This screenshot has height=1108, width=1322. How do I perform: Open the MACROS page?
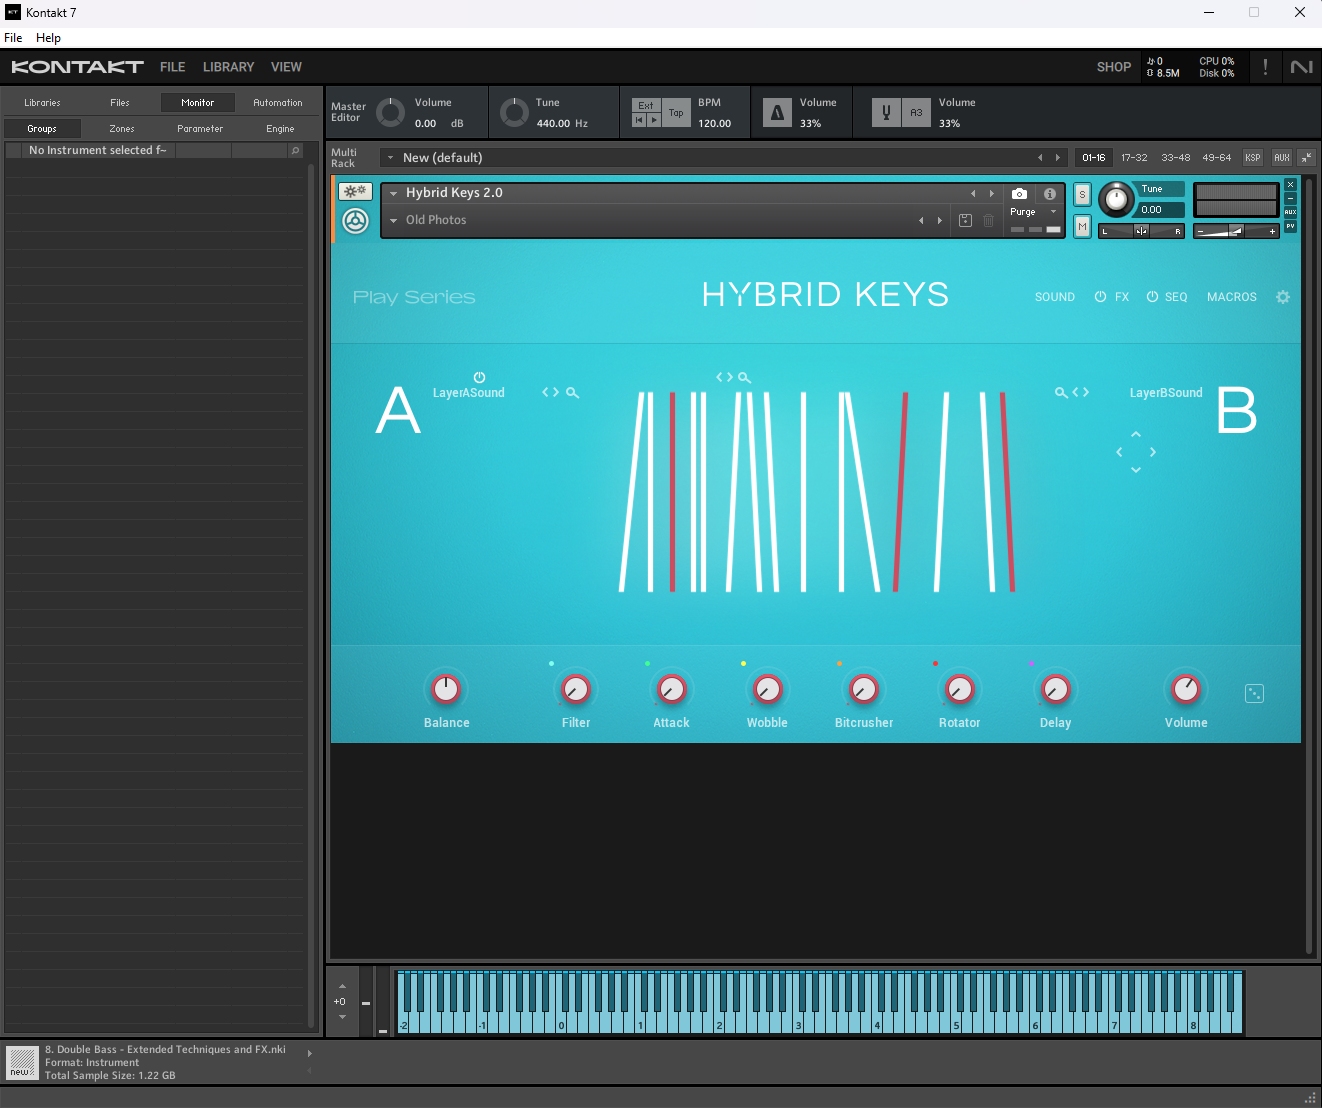click(x=1231, y=297)
